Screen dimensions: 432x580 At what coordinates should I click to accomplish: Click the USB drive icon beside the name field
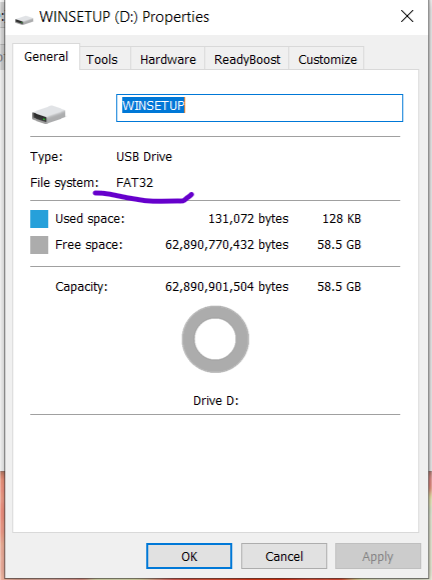48,114
